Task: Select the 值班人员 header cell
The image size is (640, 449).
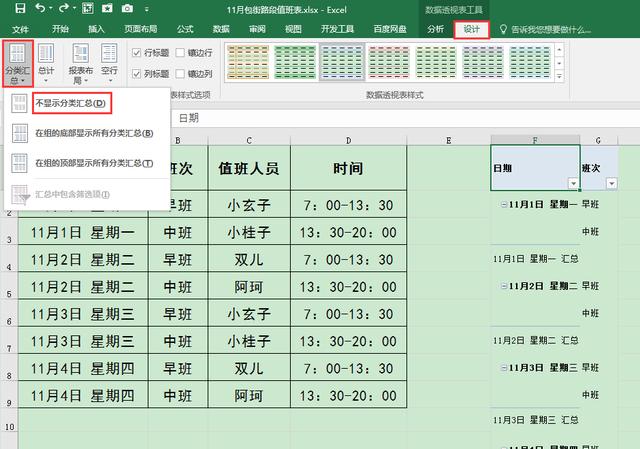Action: [249, 168]
